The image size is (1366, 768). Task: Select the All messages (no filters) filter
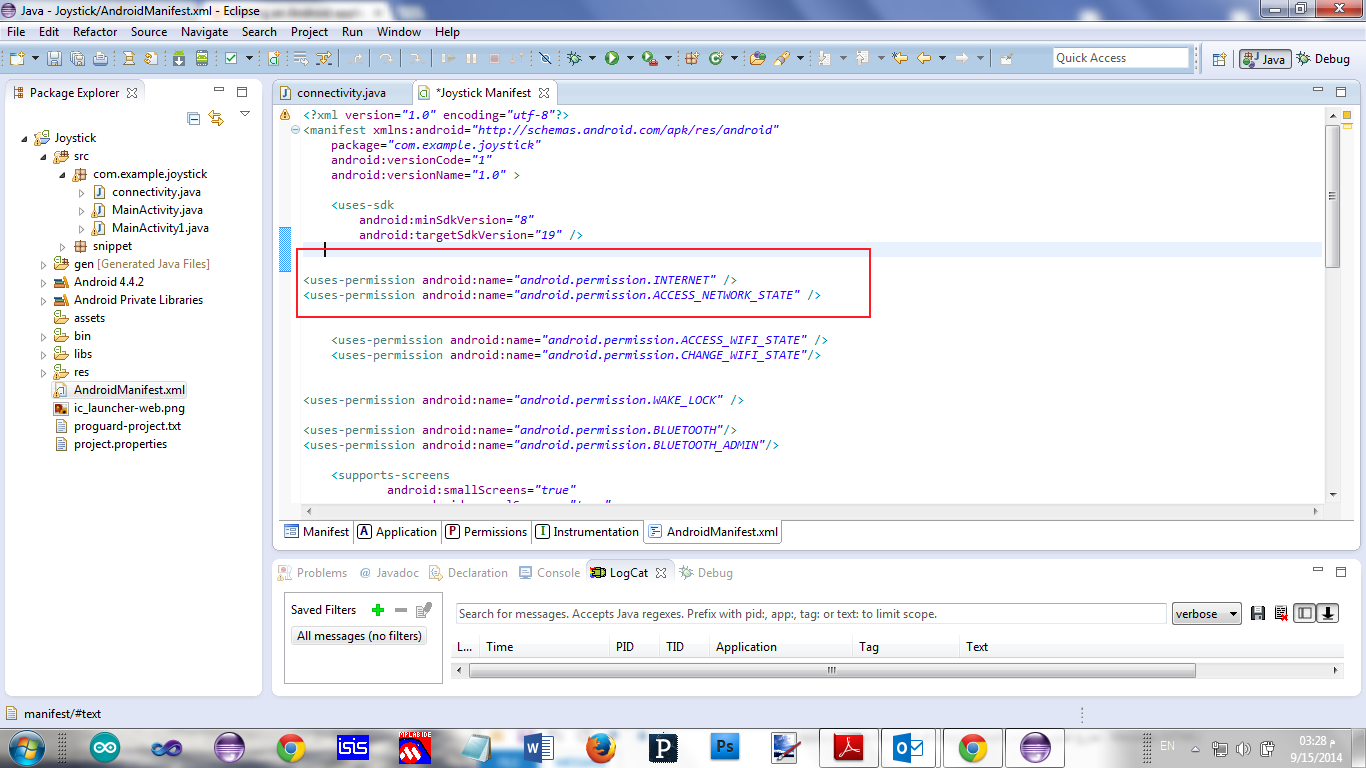pos(358,635)
